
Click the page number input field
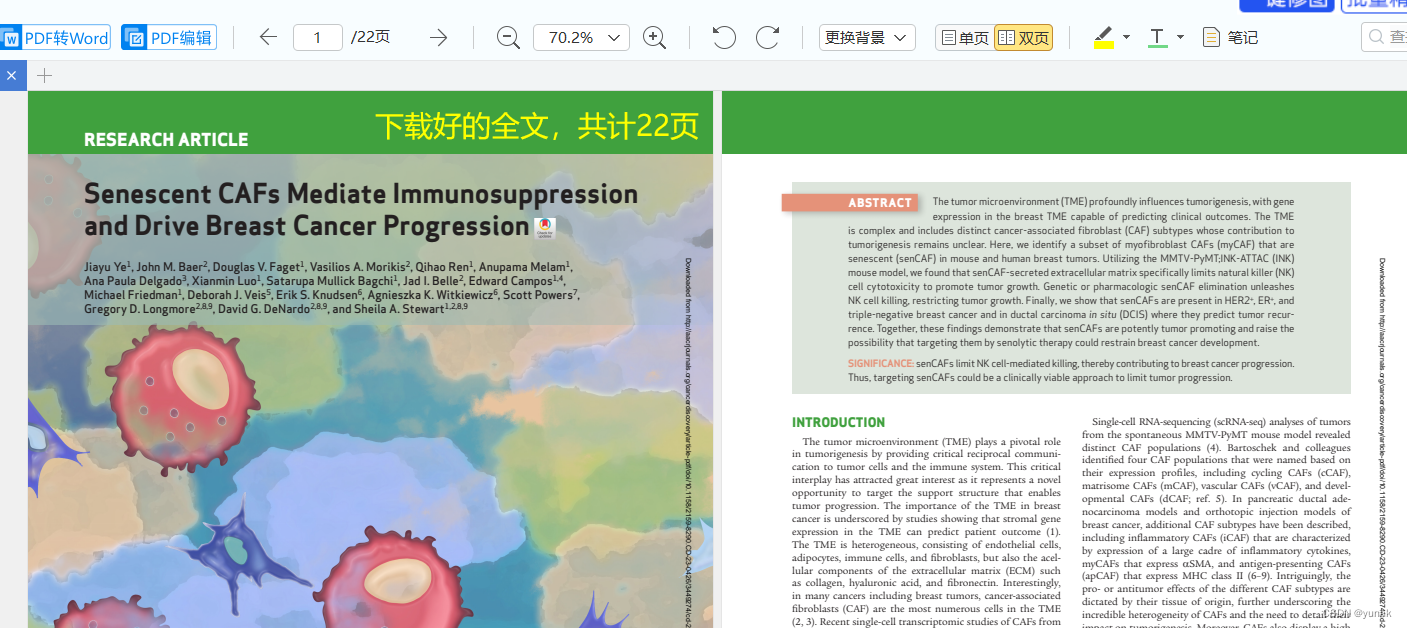click(318, 38)
